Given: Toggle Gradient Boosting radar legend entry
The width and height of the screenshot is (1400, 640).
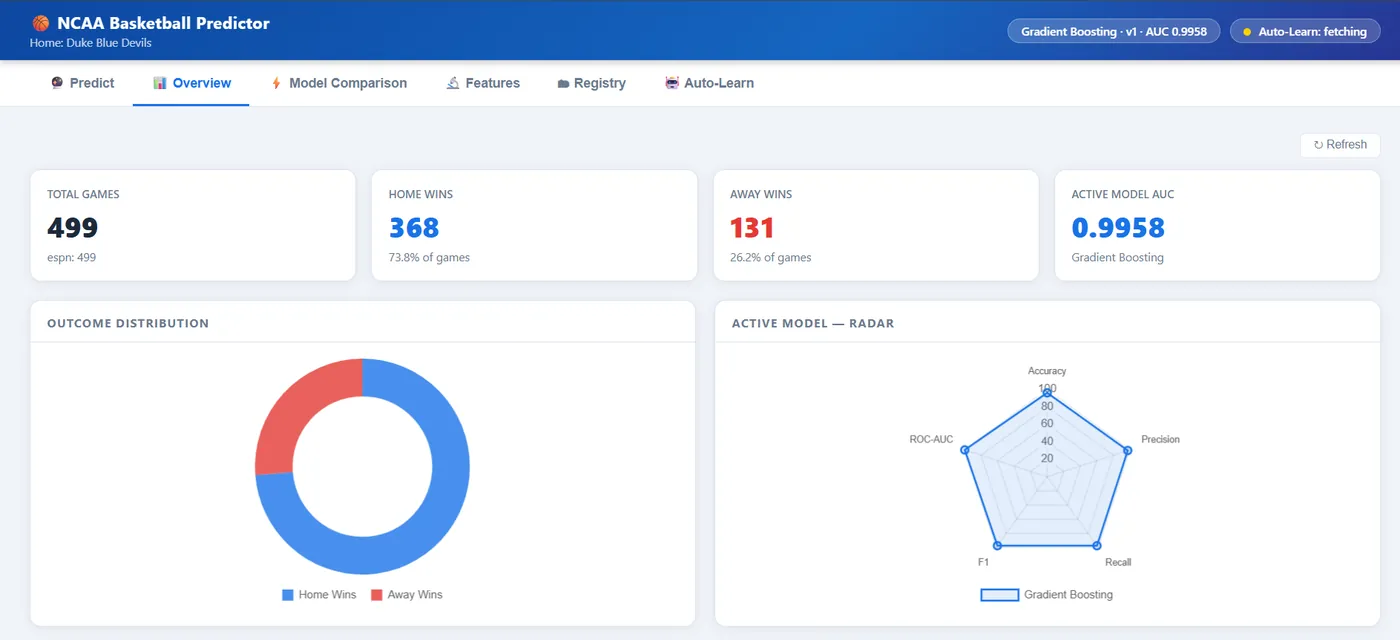Looking at the screenshot, I should tap(1047, 595).
